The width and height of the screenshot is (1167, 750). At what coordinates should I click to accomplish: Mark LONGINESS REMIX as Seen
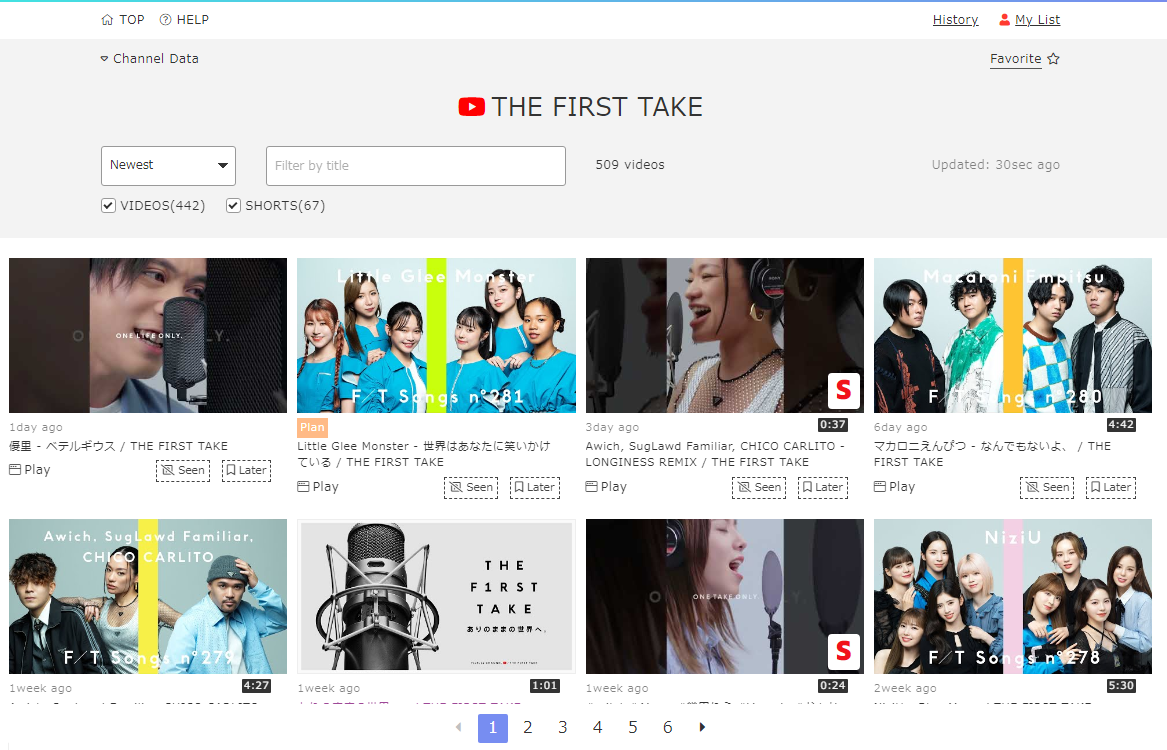(759, 487)
